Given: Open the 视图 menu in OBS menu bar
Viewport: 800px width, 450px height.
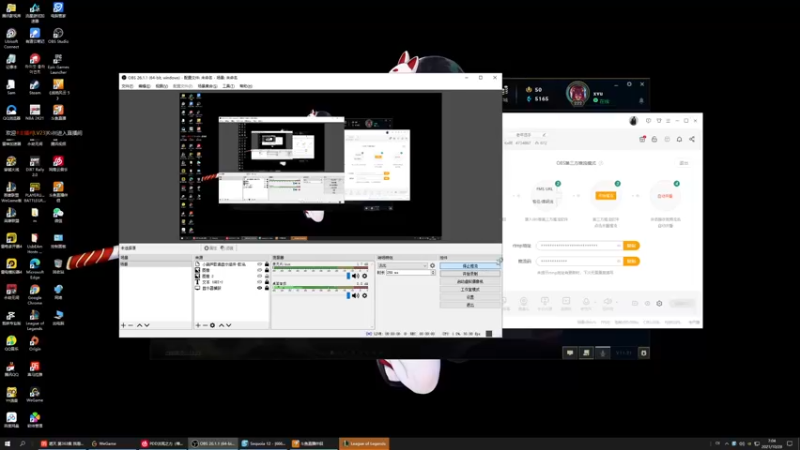Looking at the screenshot, I should [162, 86].
